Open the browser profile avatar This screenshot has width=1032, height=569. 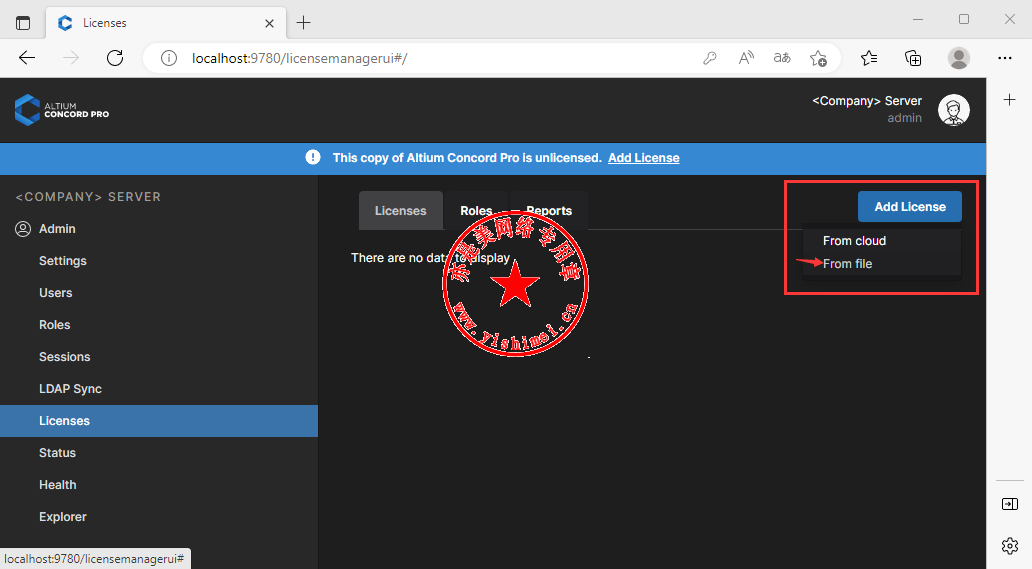958,58
